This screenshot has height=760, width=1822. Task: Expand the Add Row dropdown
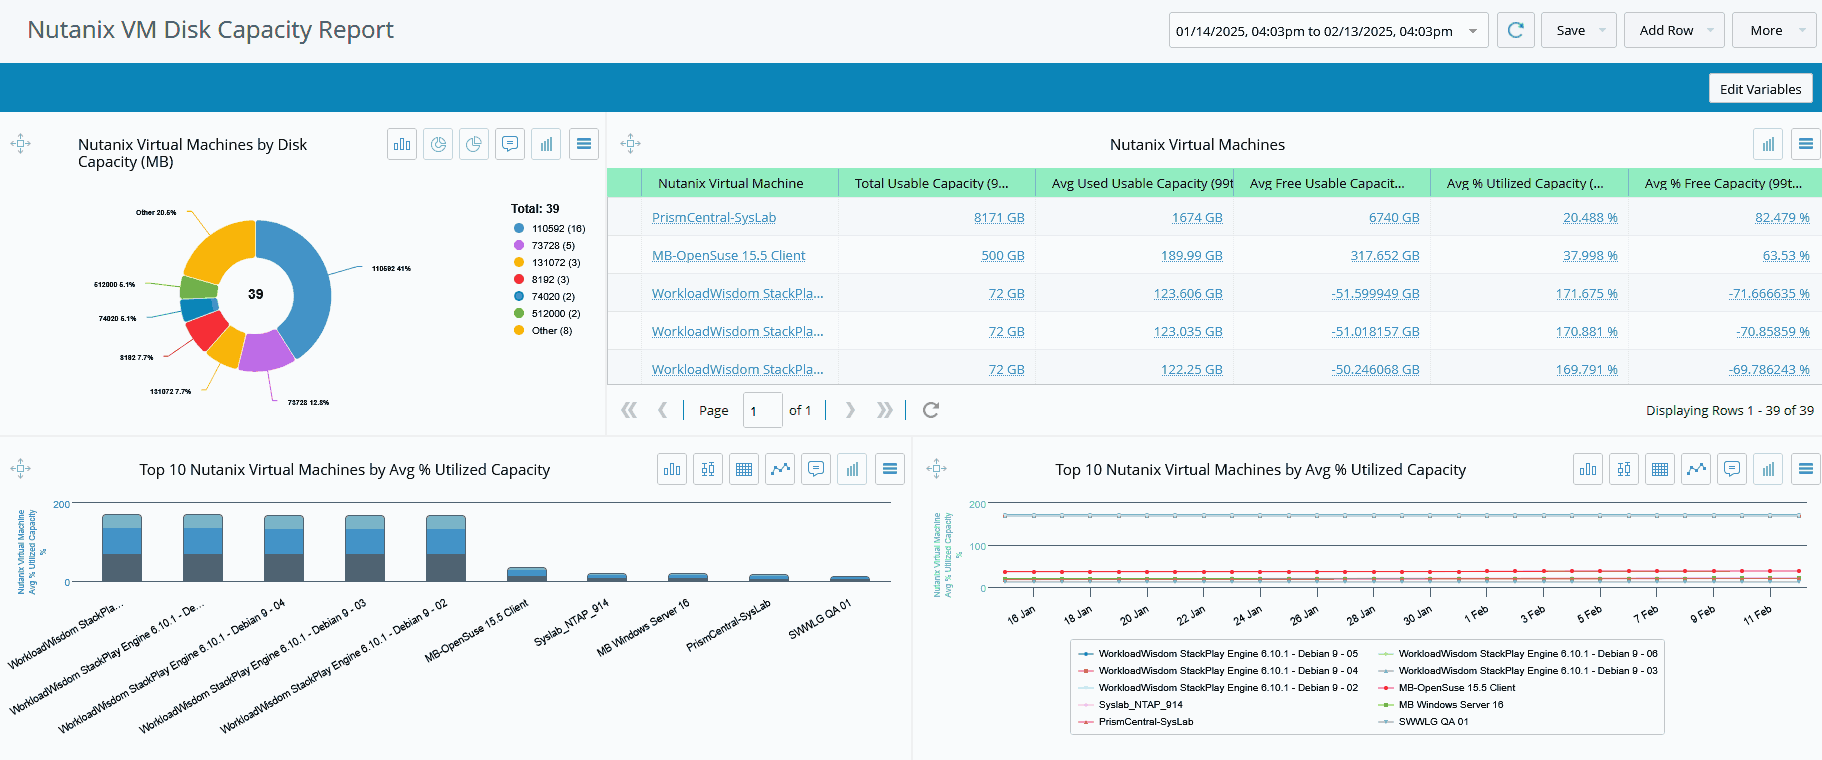pos(1710,30)
